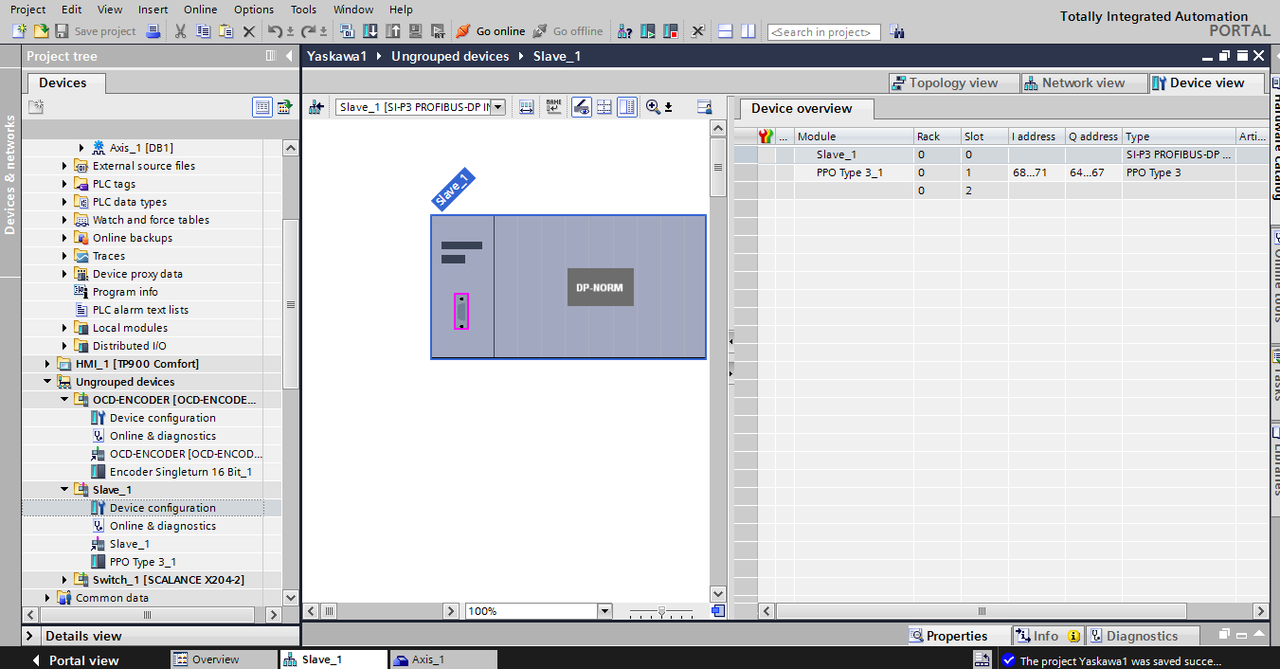
Task: Click the zoom slider in device view
Action: click(x=660, y=611)
